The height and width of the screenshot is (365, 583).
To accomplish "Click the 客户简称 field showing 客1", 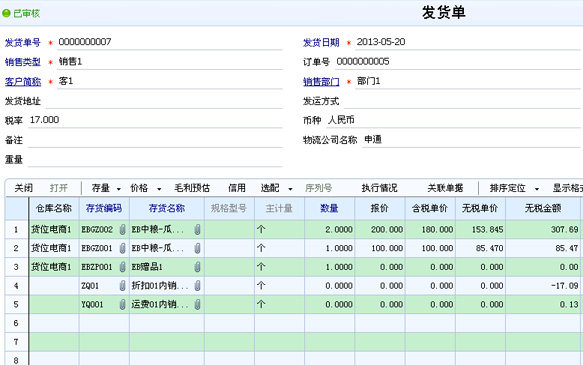I will pos(170,81).
